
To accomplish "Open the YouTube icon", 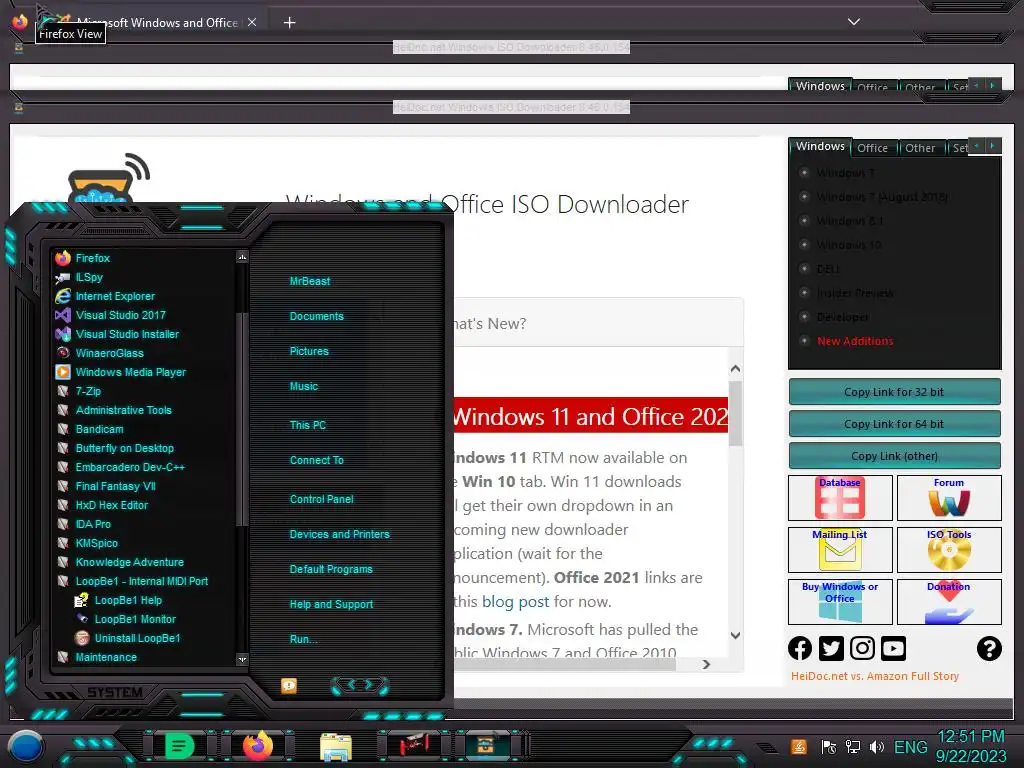I will (x=893, y=648).
